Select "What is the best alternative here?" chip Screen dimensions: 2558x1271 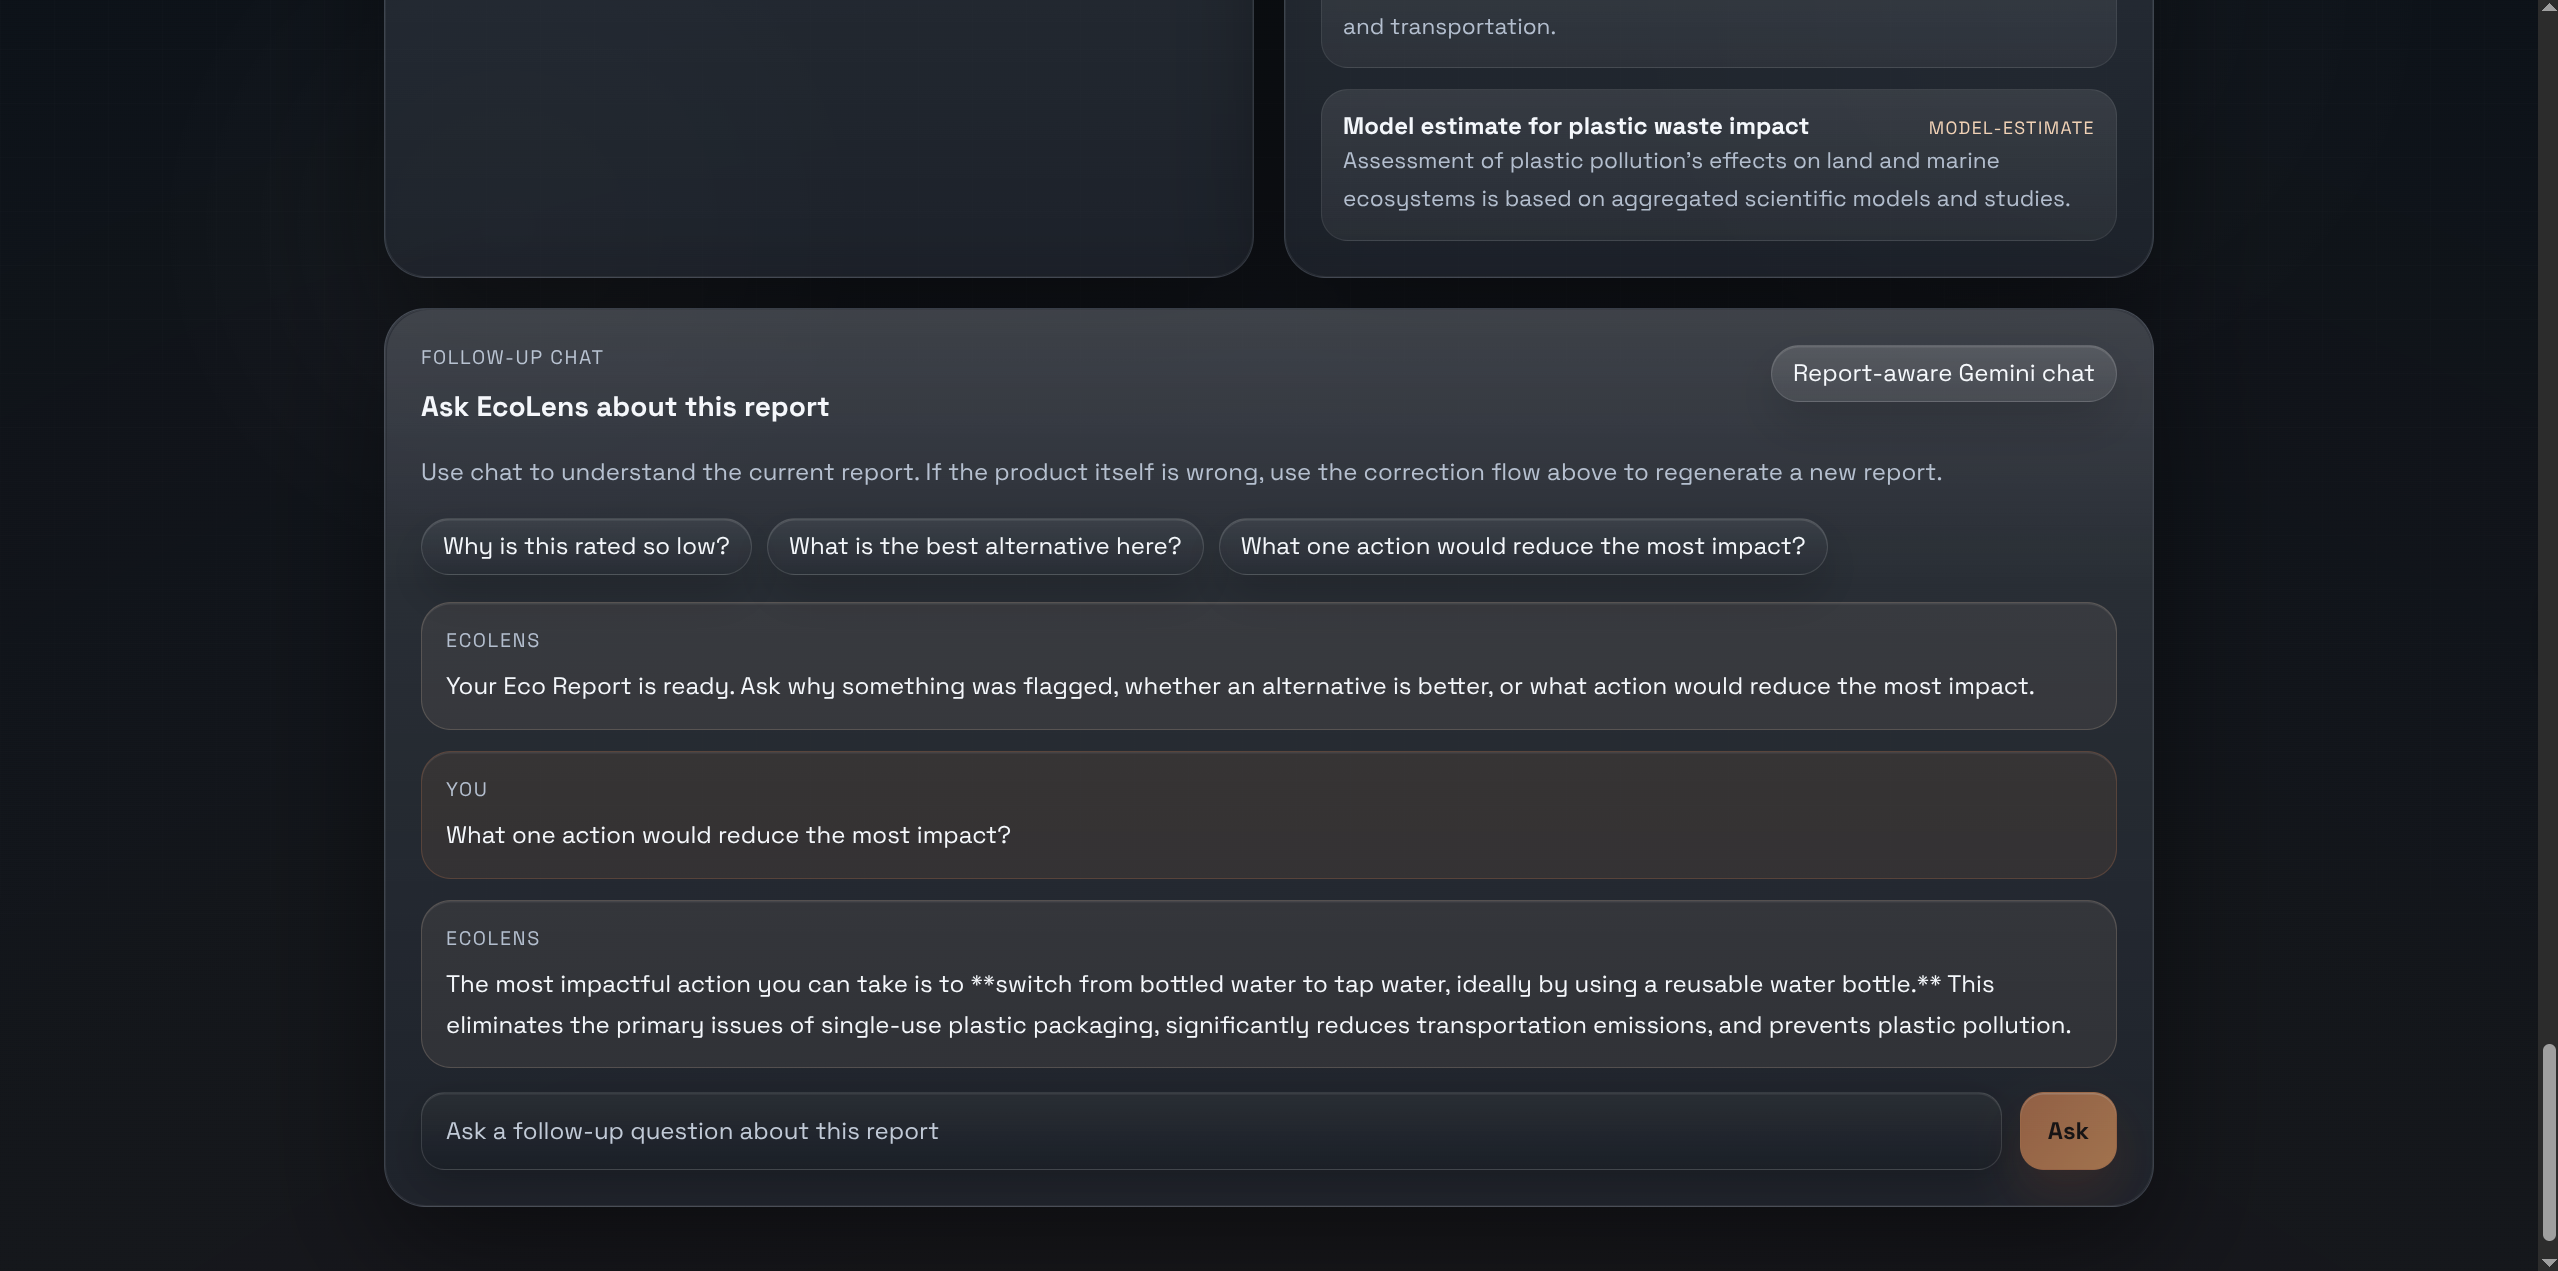click(x=984, y=546)
